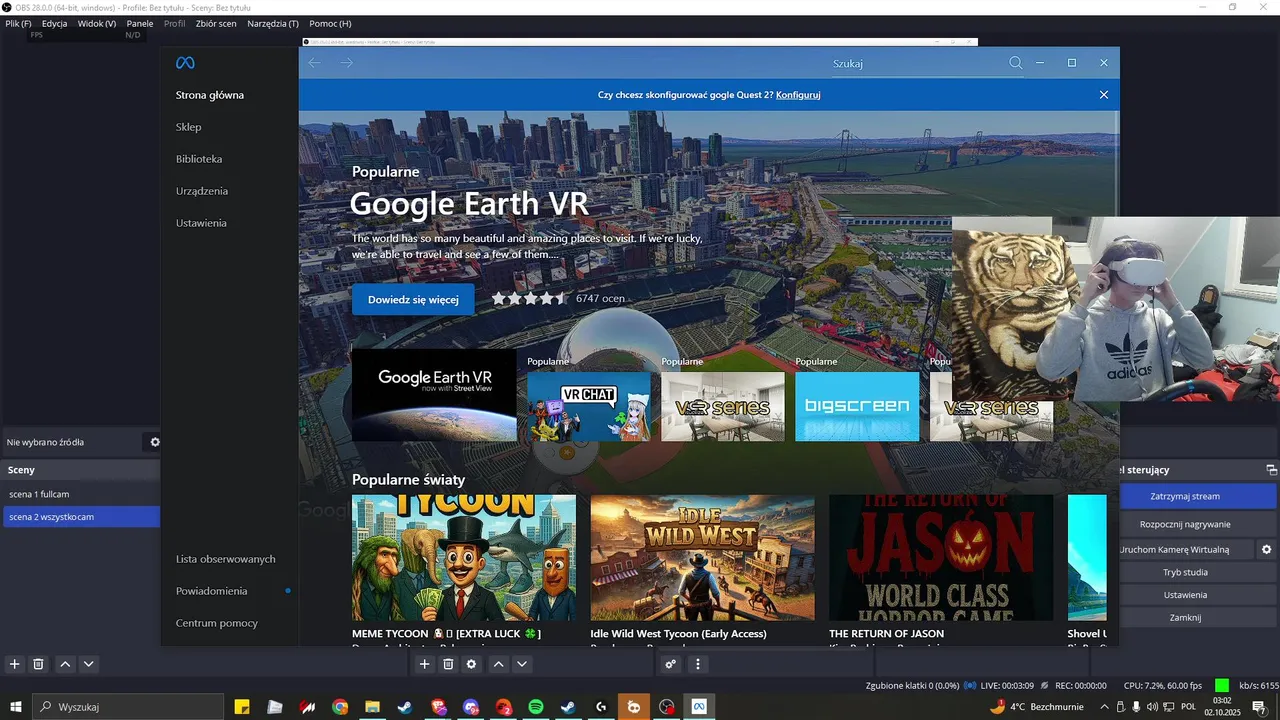Screen dimensions: 1280x720
Task: Go forward with the Oculus right arrow
Action: click(346, 63)
